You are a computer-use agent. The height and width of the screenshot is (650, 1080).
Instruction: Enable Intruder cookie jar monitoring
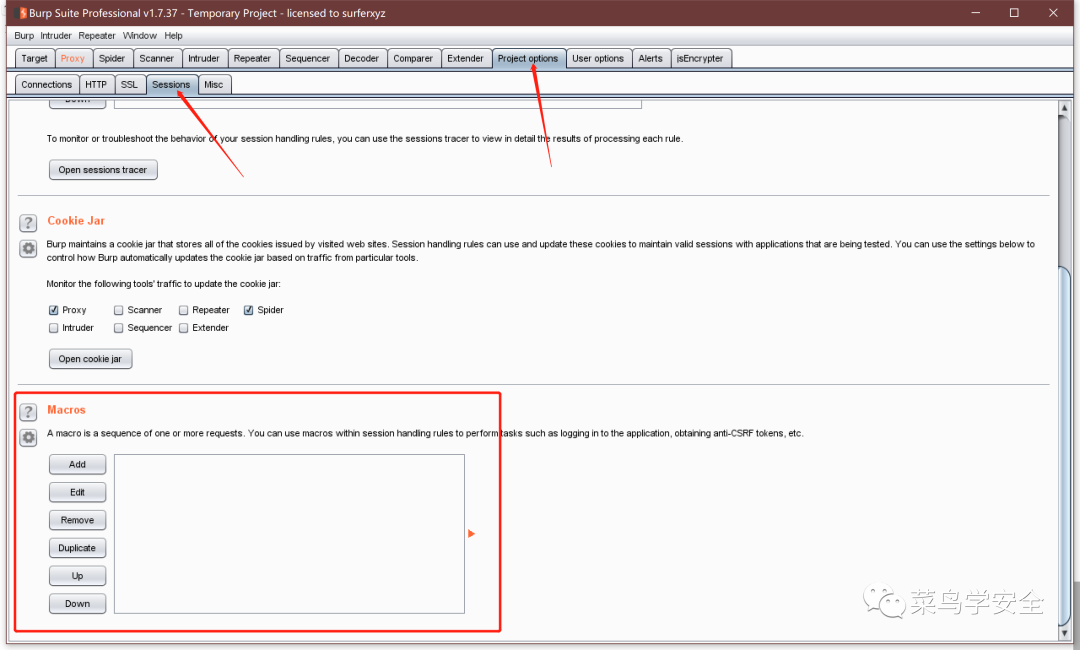coord(54,328)
